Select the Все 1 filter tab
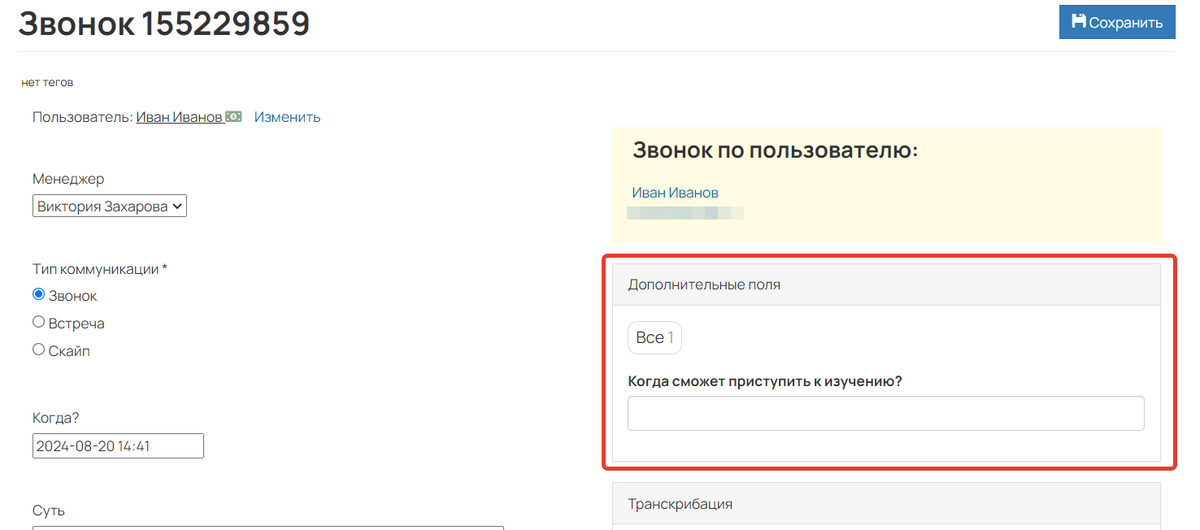The image size is (1200, 530). (655, 338)
